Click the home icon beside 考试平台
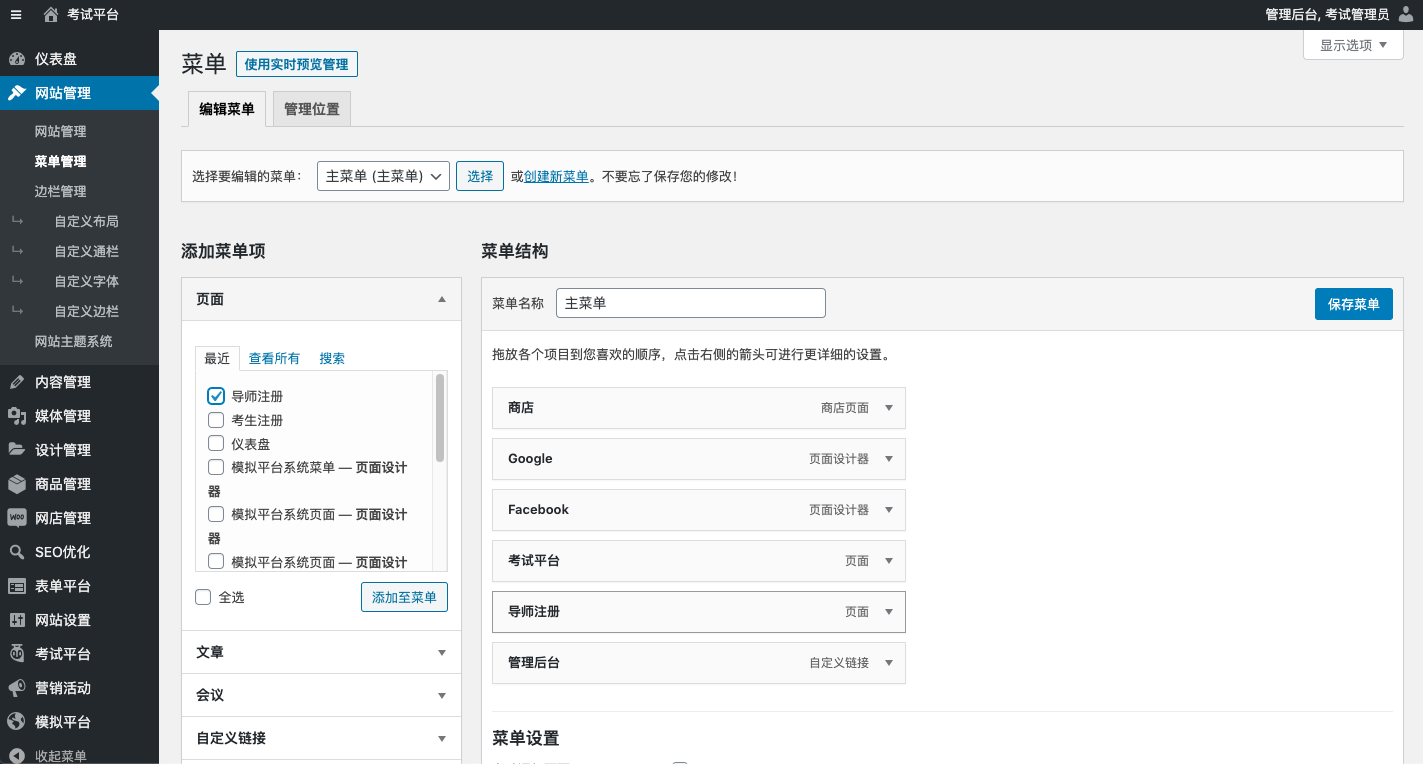 pyautogui.click(x=51, y=14)
